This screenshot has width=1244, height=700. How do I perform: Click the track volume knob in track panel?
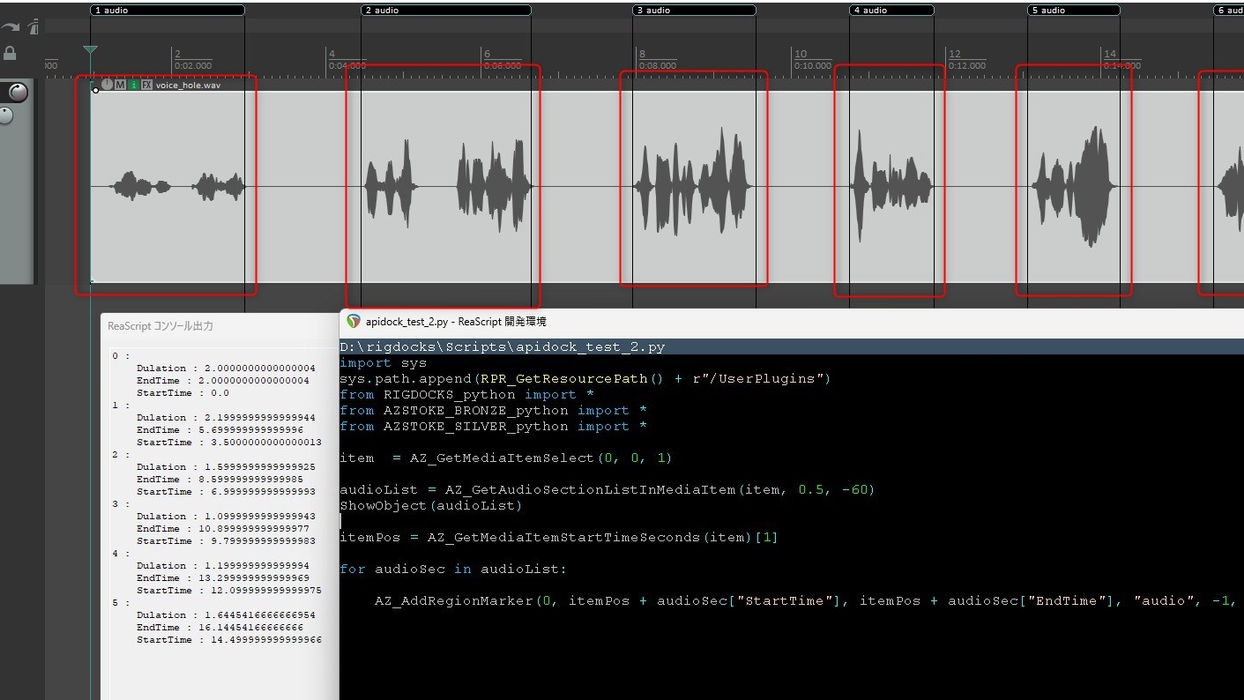18,93
